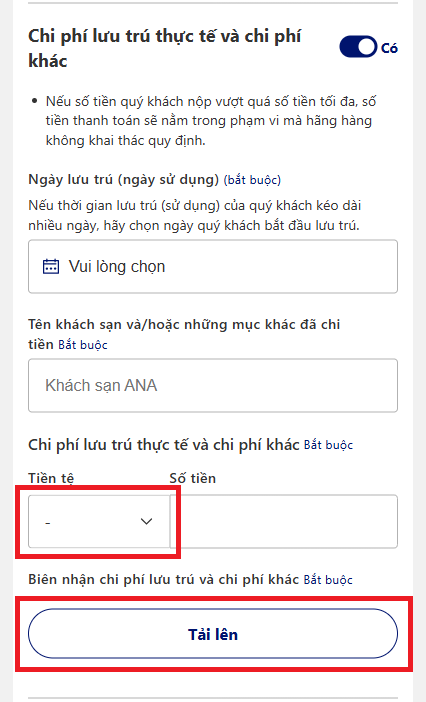Click the "Tiền tệ" field label
426x702 pixels.
51,478
